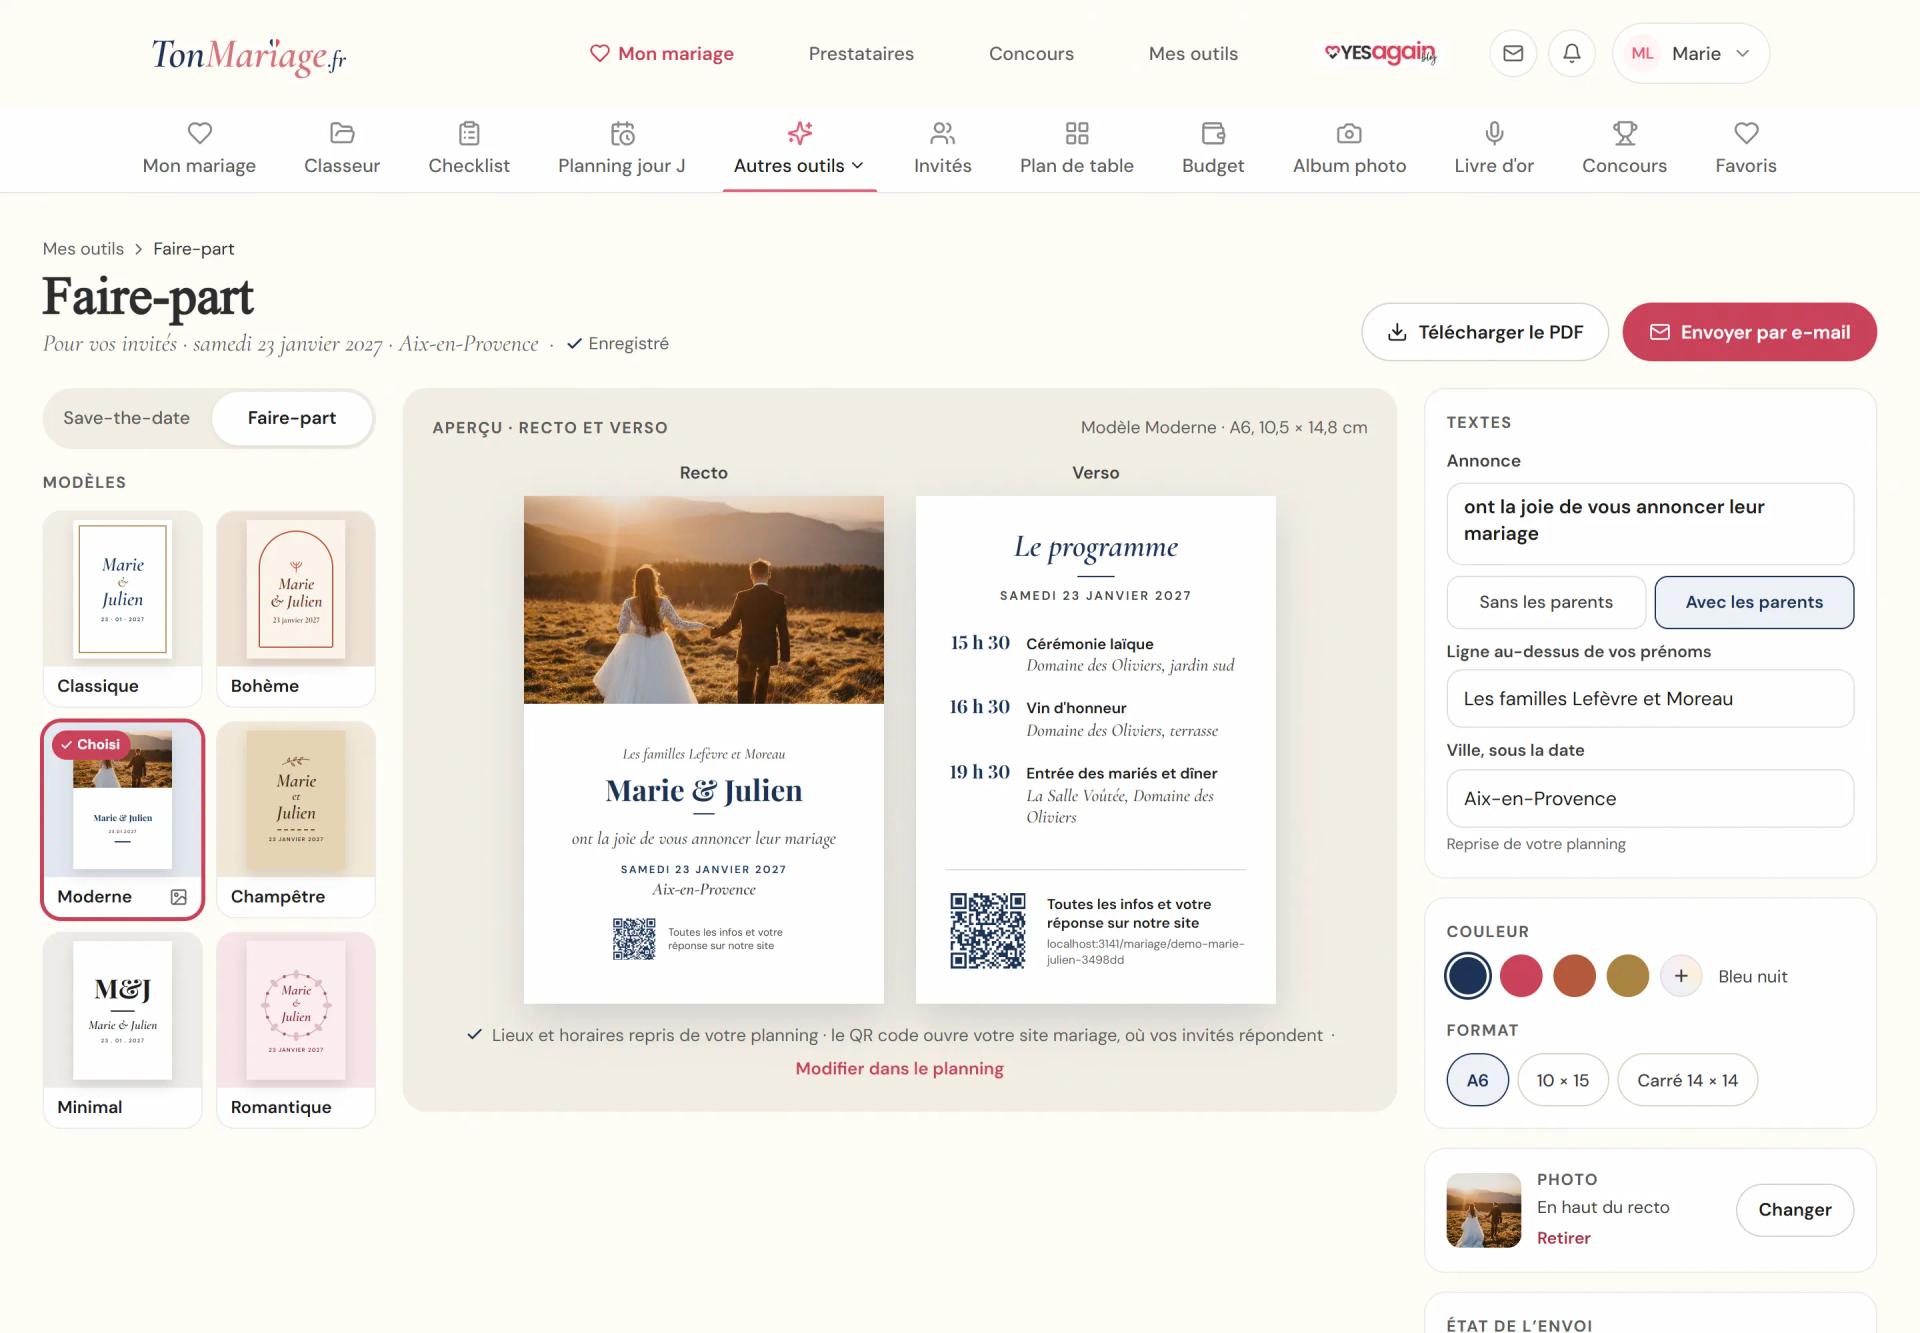Open the Budget wallet tool
This screenshot has height=1333, width=1920.
1213,149
